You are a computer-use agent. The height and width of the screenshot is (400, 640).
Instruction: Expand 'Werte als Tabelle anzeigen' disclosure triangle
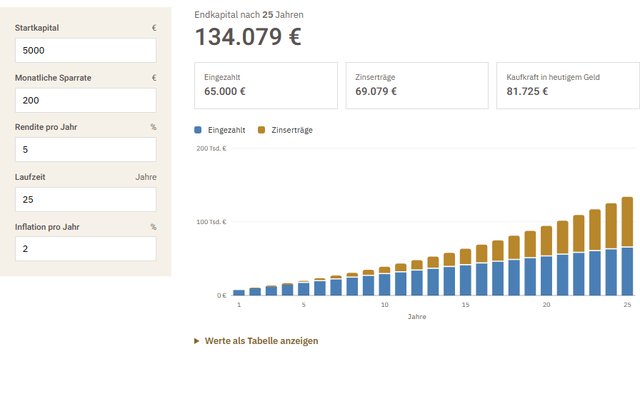coord(196,341)
